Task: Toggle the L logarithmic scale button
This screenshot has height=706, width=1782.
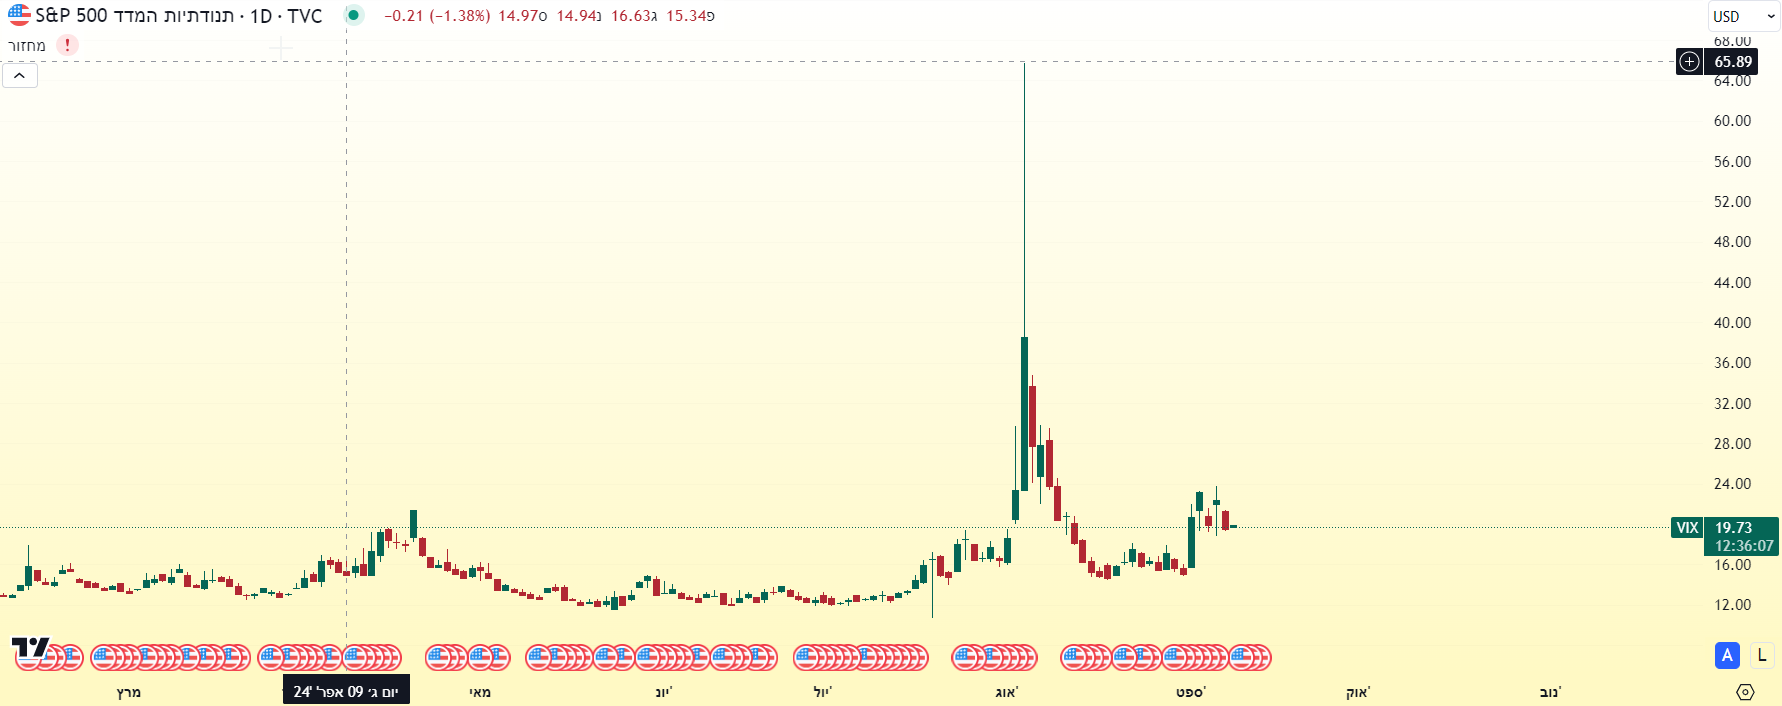Action: (1762, 656)
